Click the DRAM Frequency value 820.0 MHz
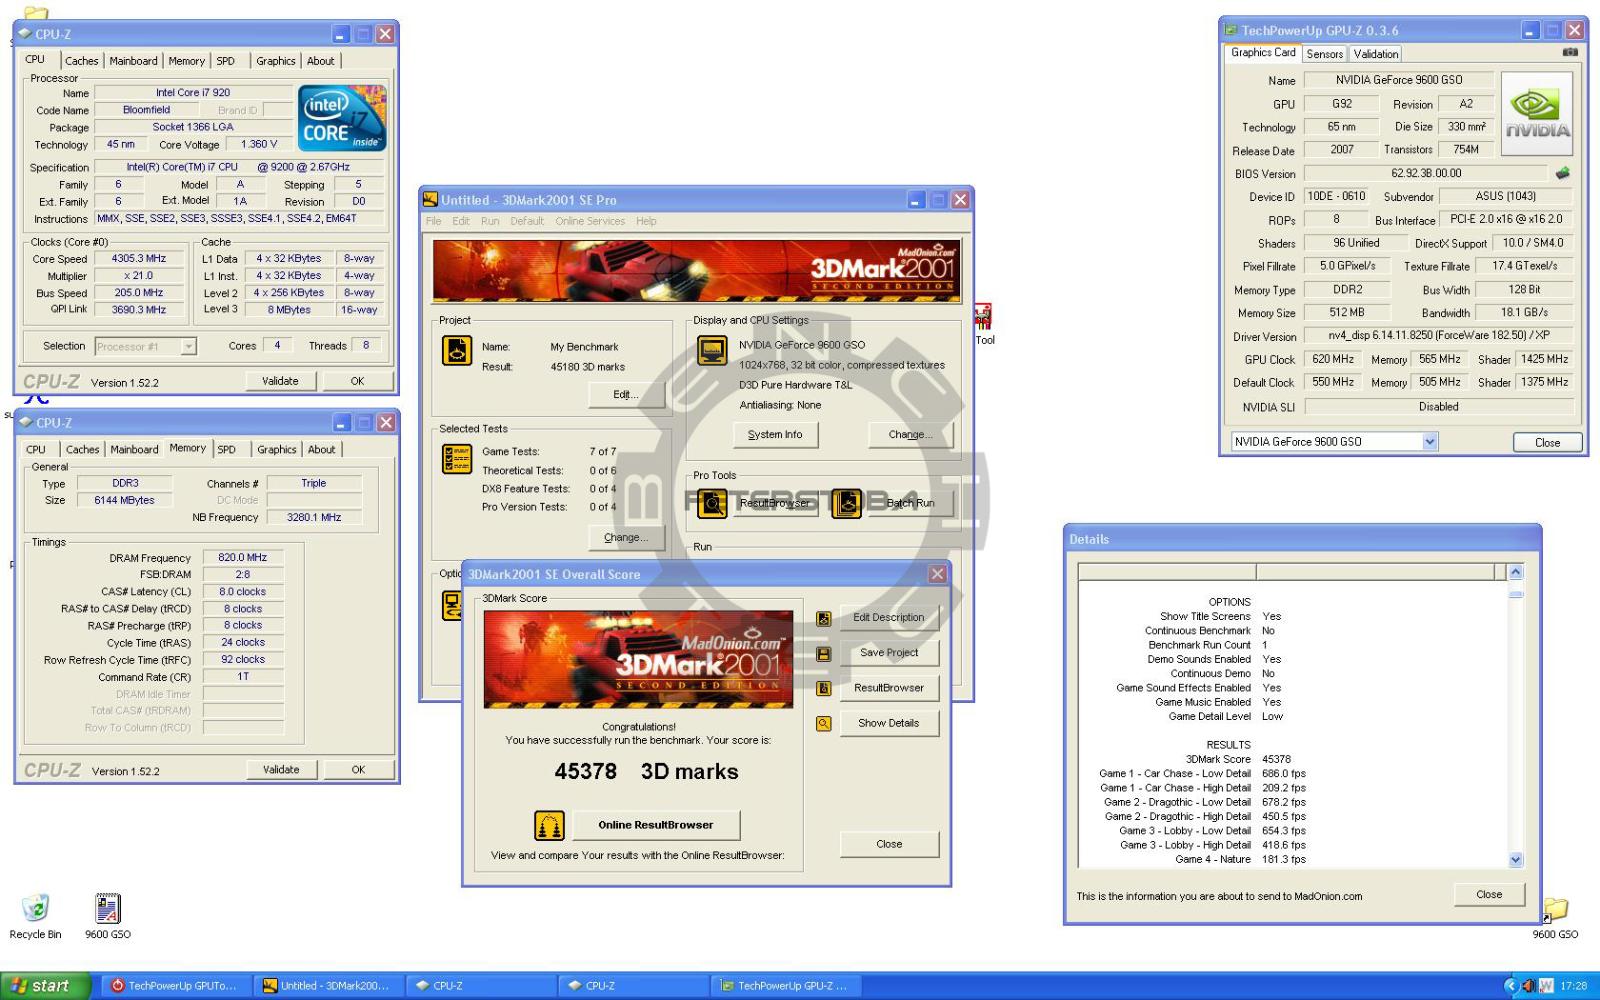 click(x=243, y=558)
